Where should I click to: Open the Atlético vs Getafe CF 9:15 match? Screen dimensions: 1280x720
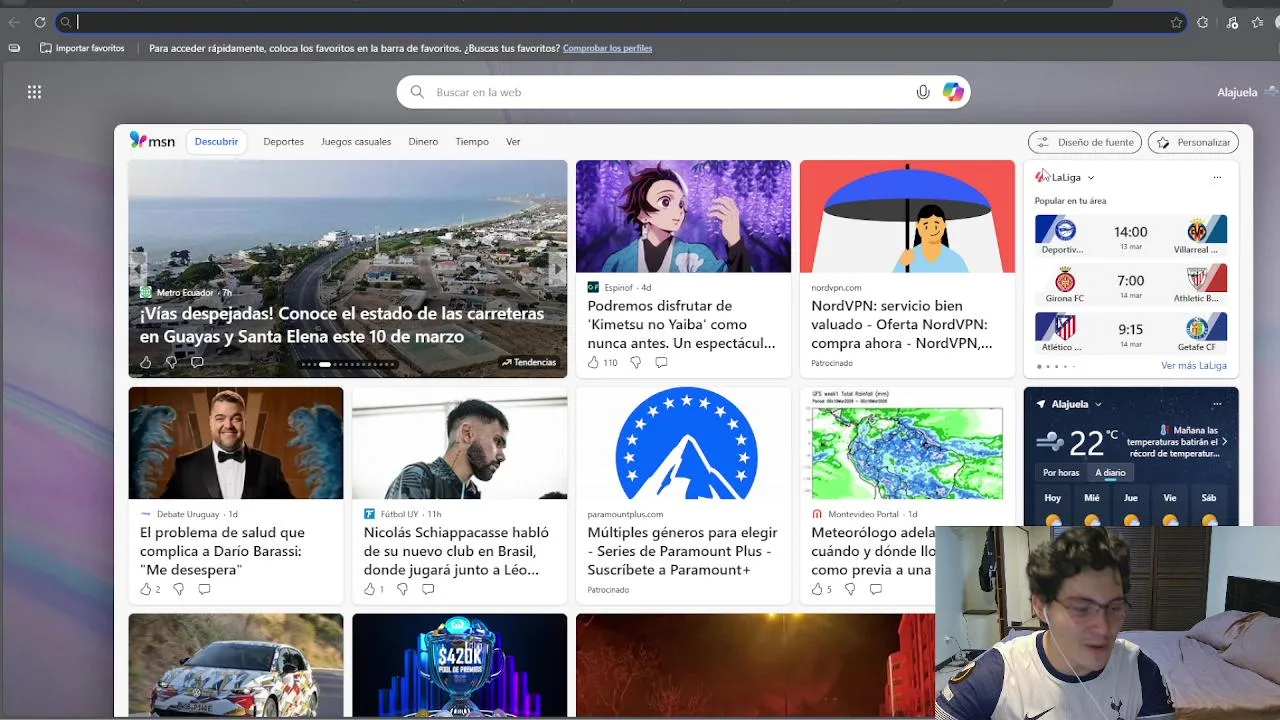coord(1131,332)
